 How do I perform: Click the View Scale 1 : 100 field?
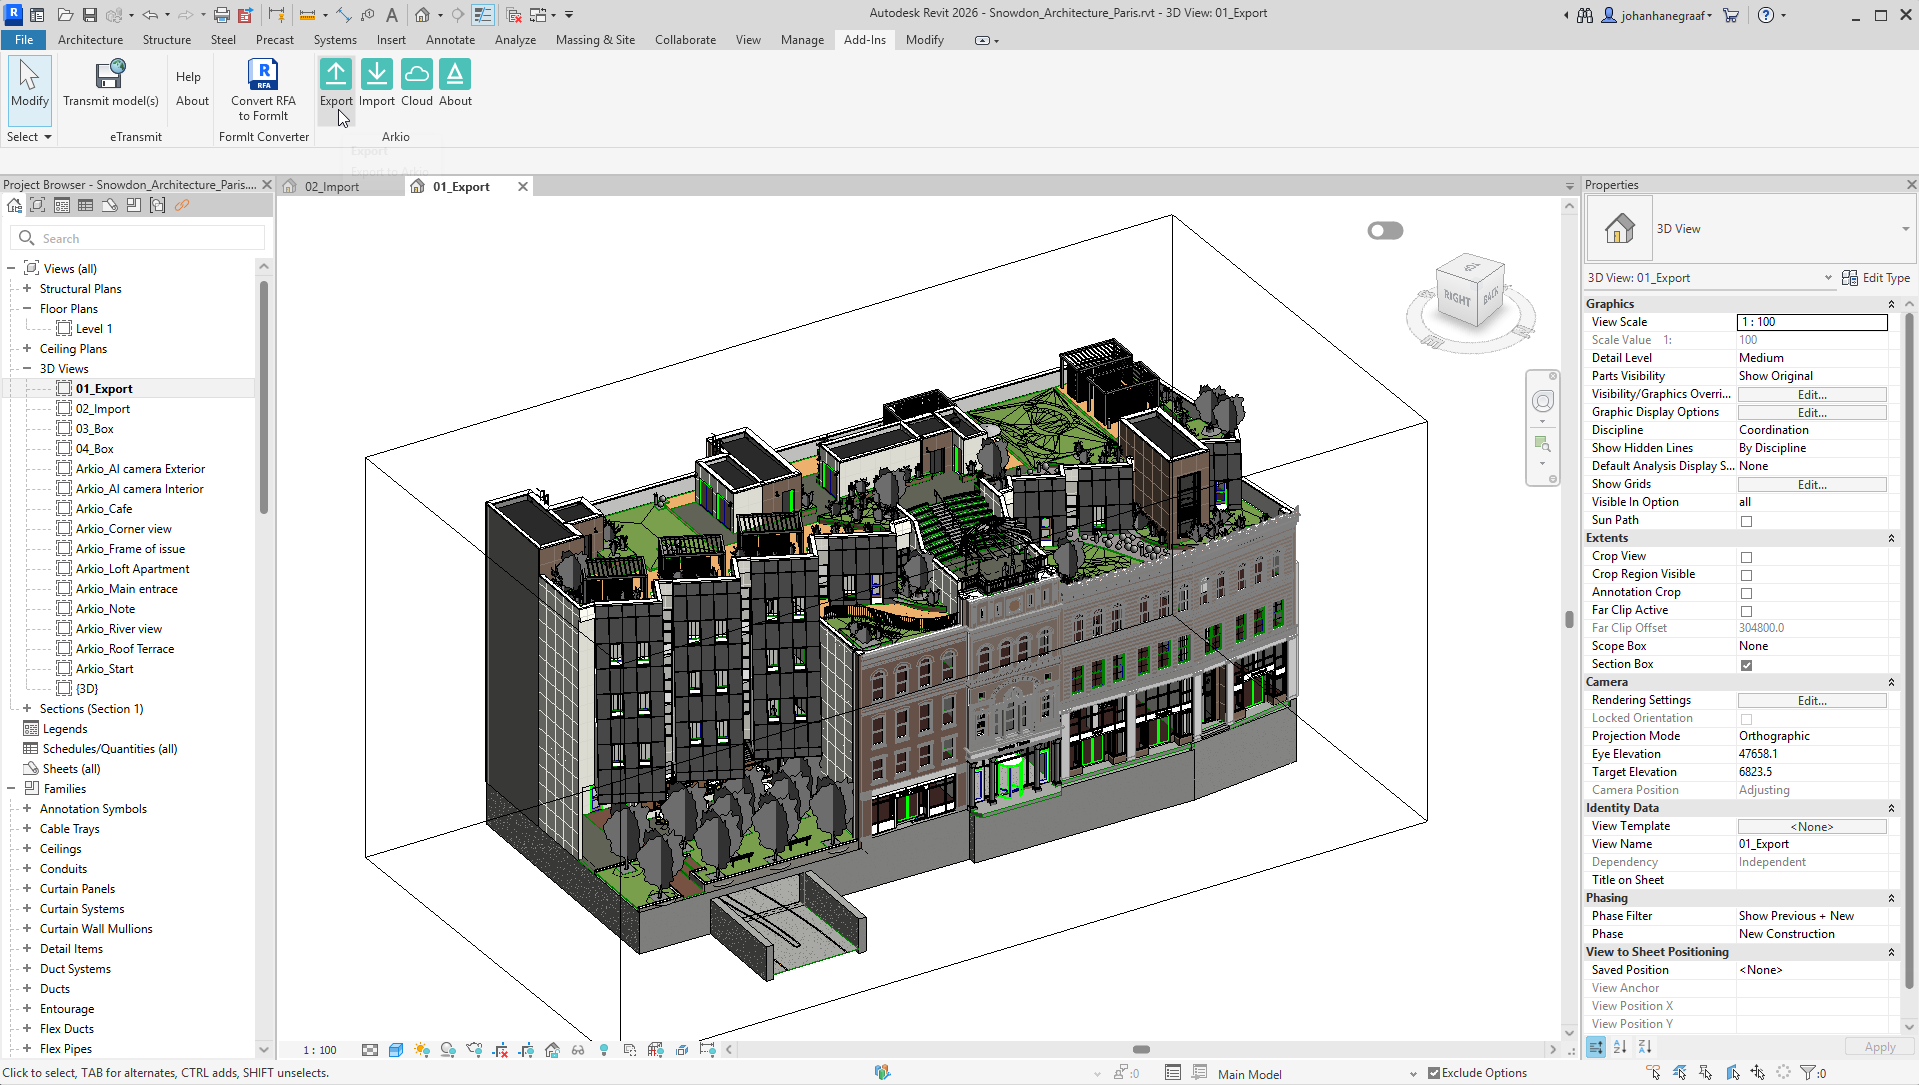tap(1812, 322)
